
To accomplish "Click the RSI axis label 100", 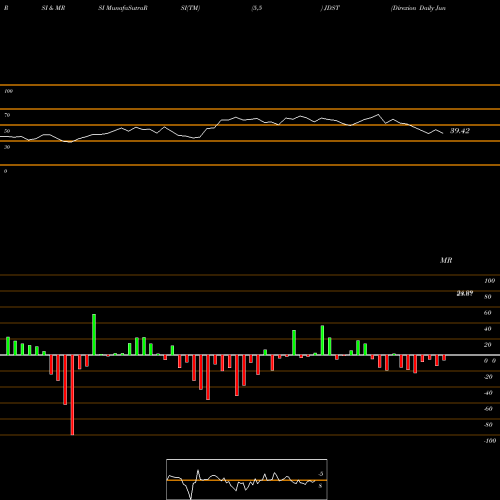I will [8, 91].
